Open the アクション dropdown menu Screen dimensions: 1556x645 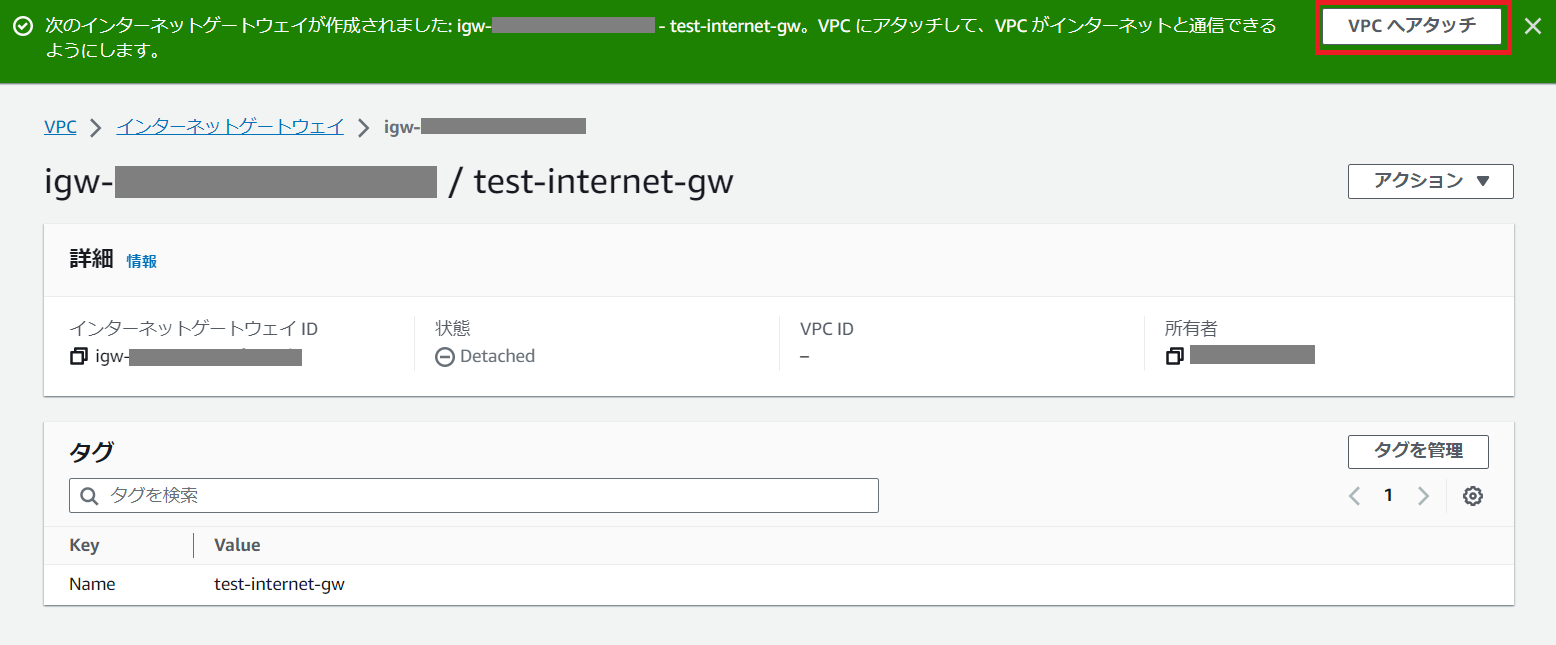1430,181
